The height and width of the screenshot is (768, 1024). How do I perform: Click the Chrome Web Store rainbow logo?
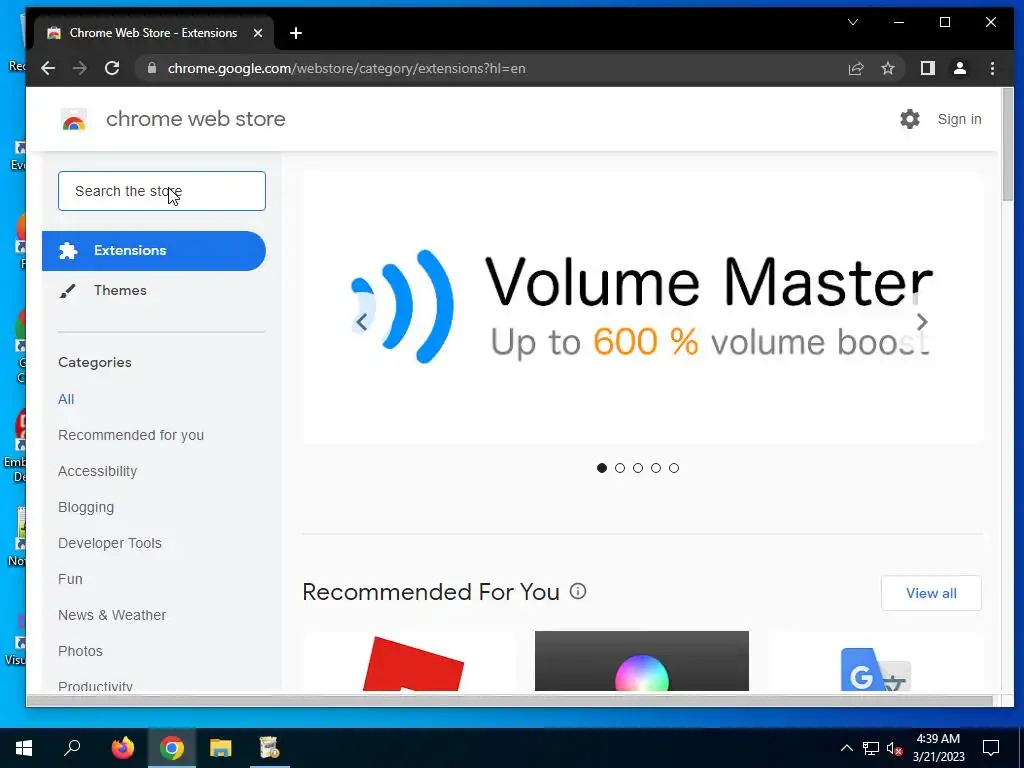[x=74, y=120]
